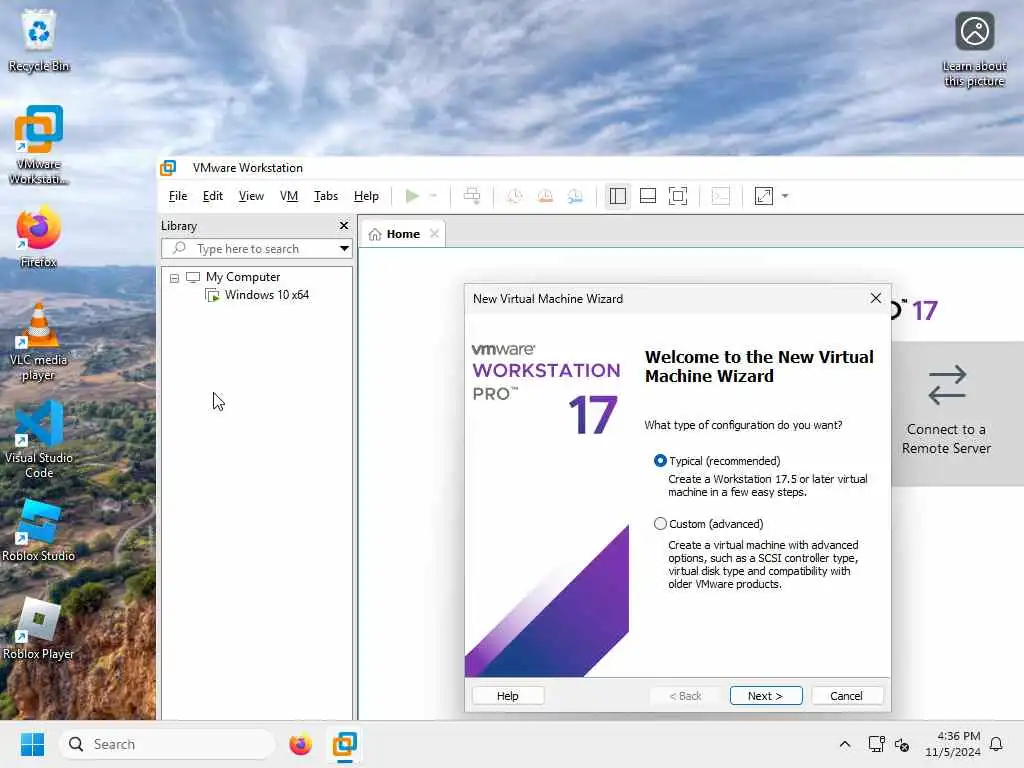Open the stretch display dropdown arrow

[785, 196]
